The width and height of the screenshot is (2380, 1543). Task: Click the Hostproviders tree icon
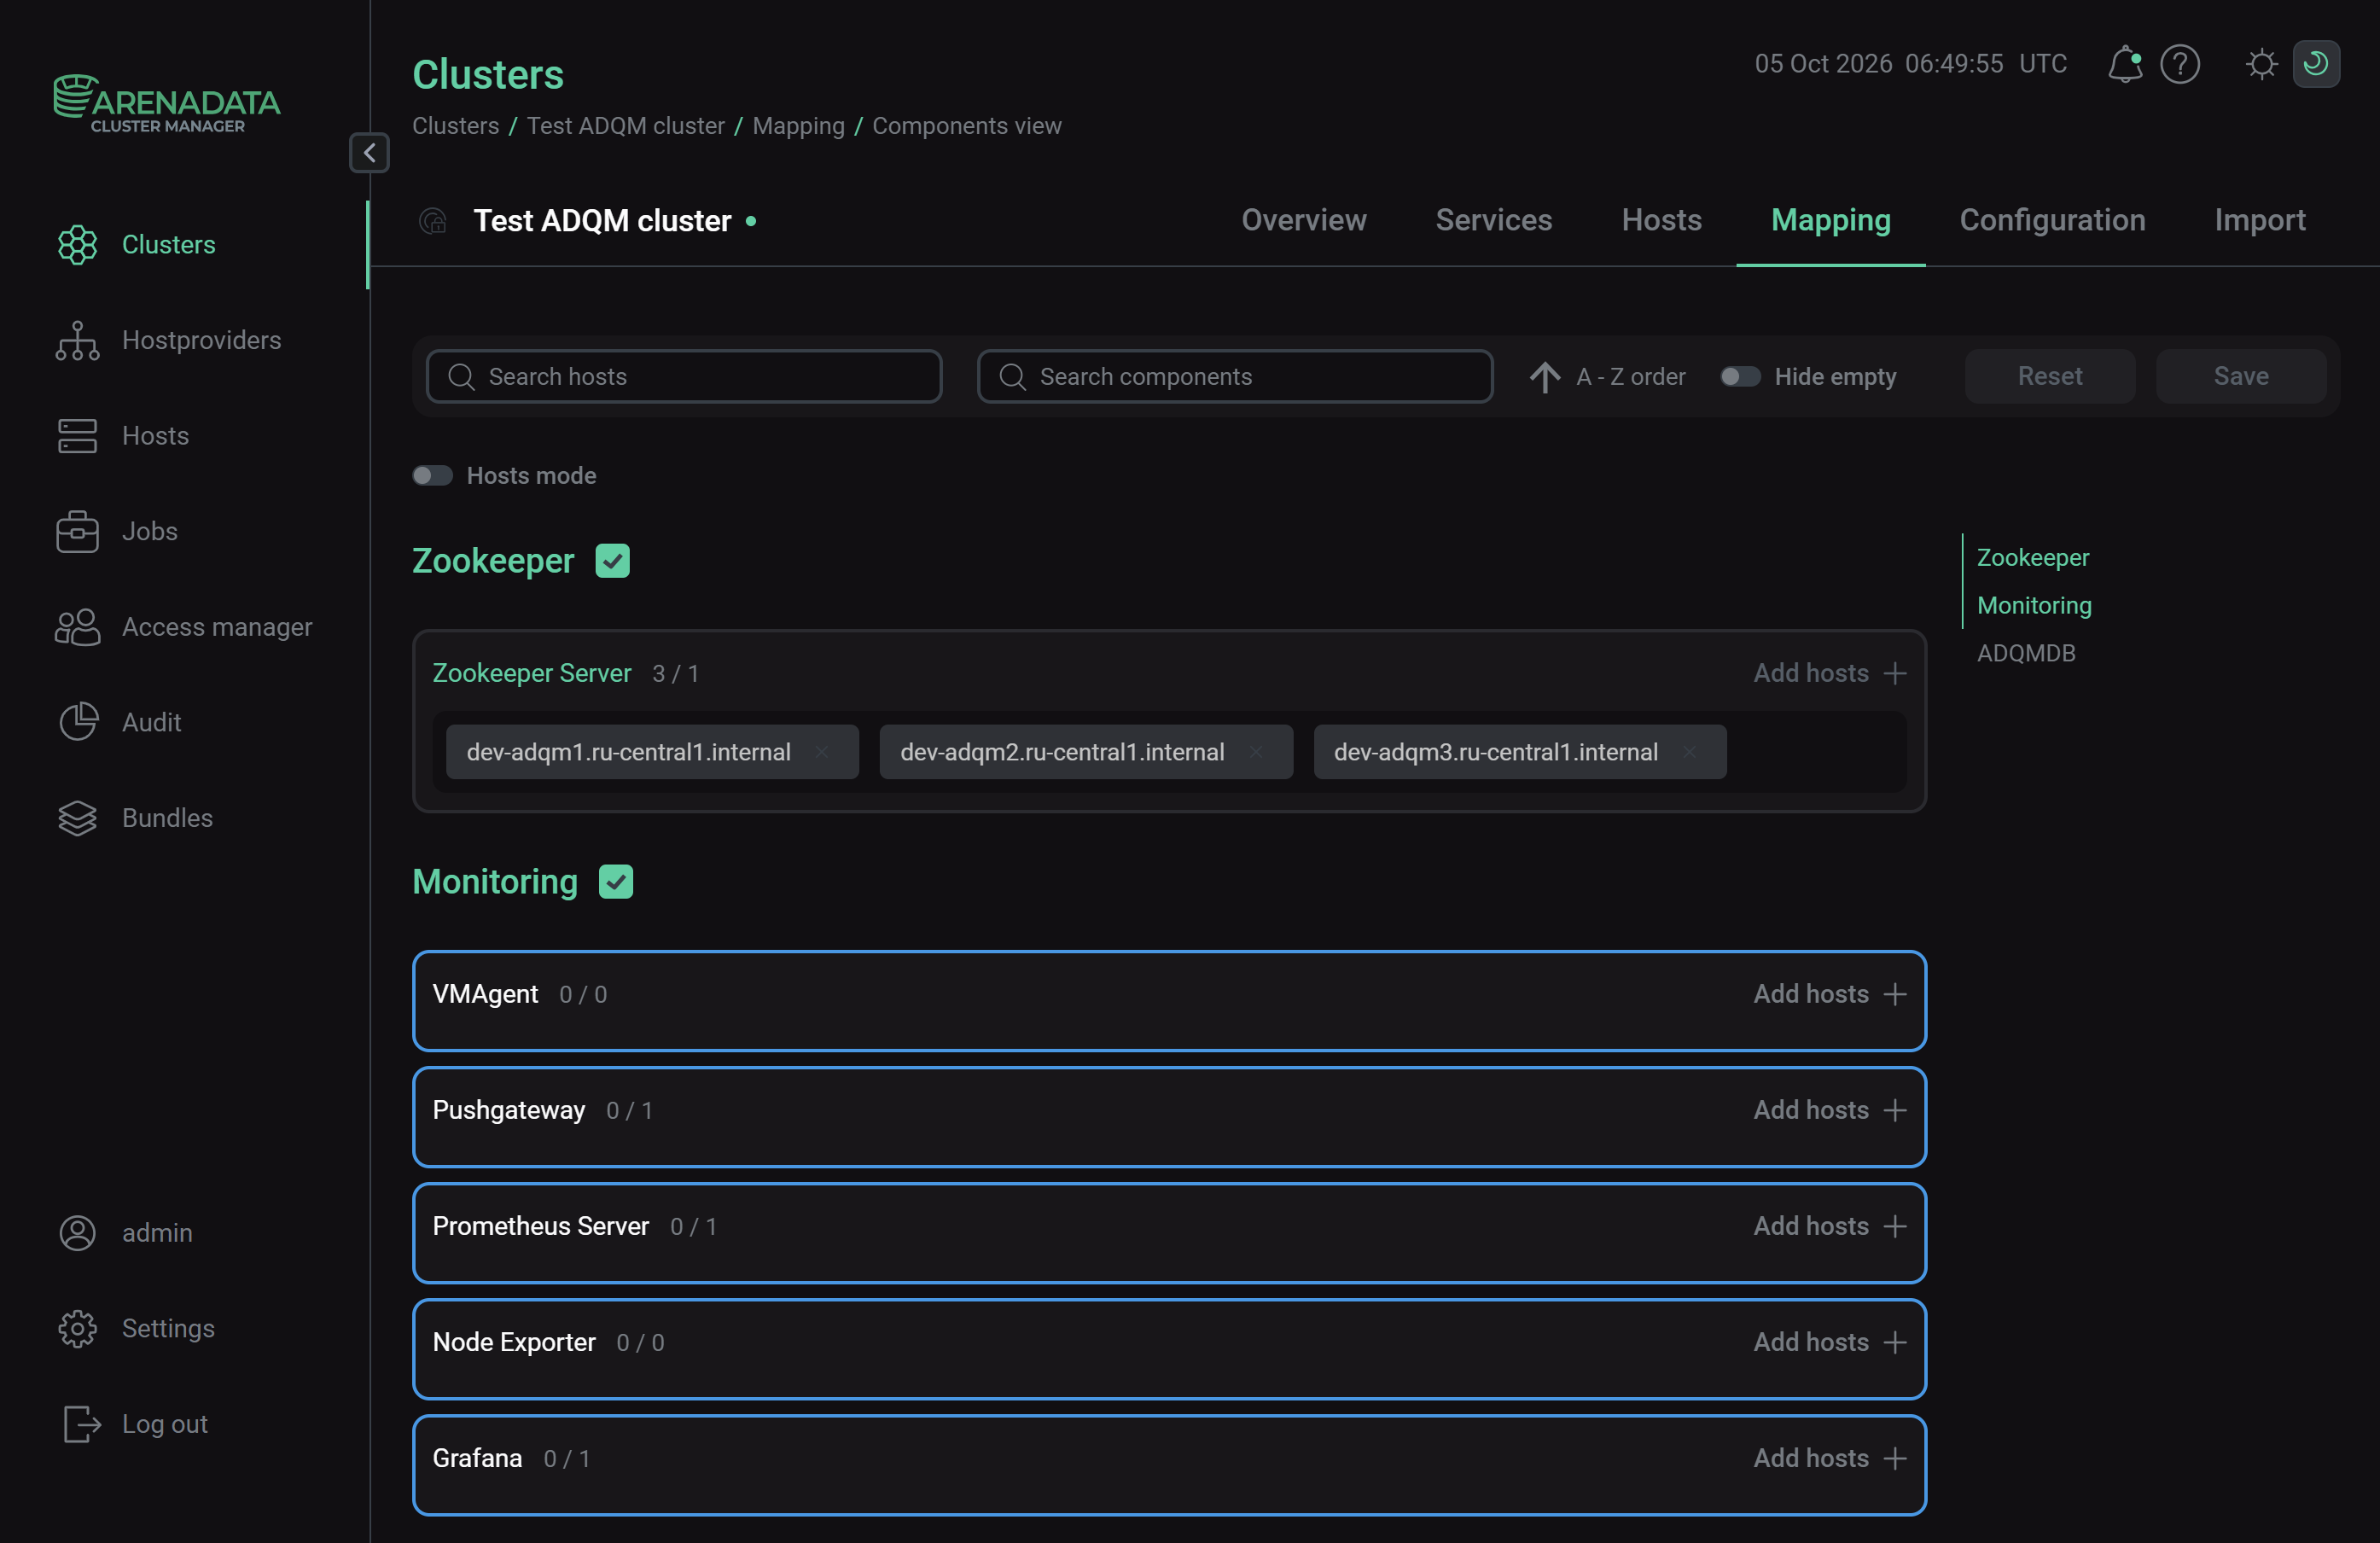pyautogui.click(x=77, y=341)
